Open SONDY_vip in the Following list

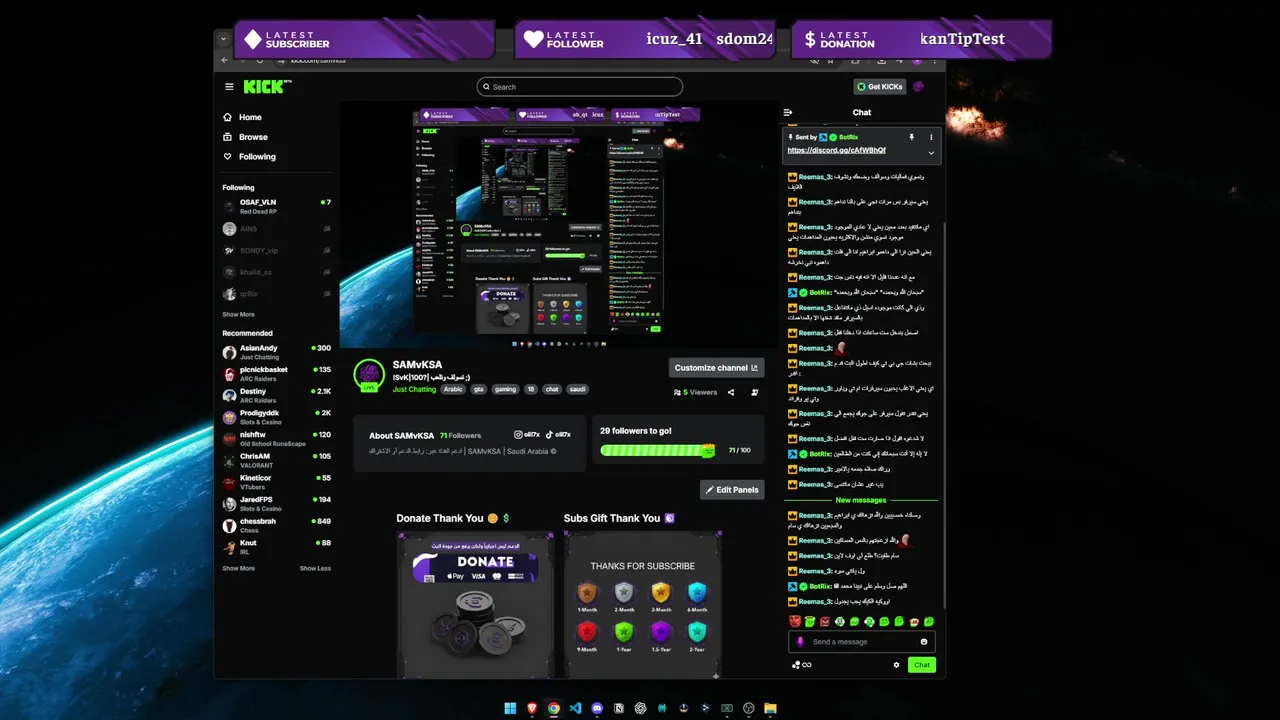(x=277, y=250)
